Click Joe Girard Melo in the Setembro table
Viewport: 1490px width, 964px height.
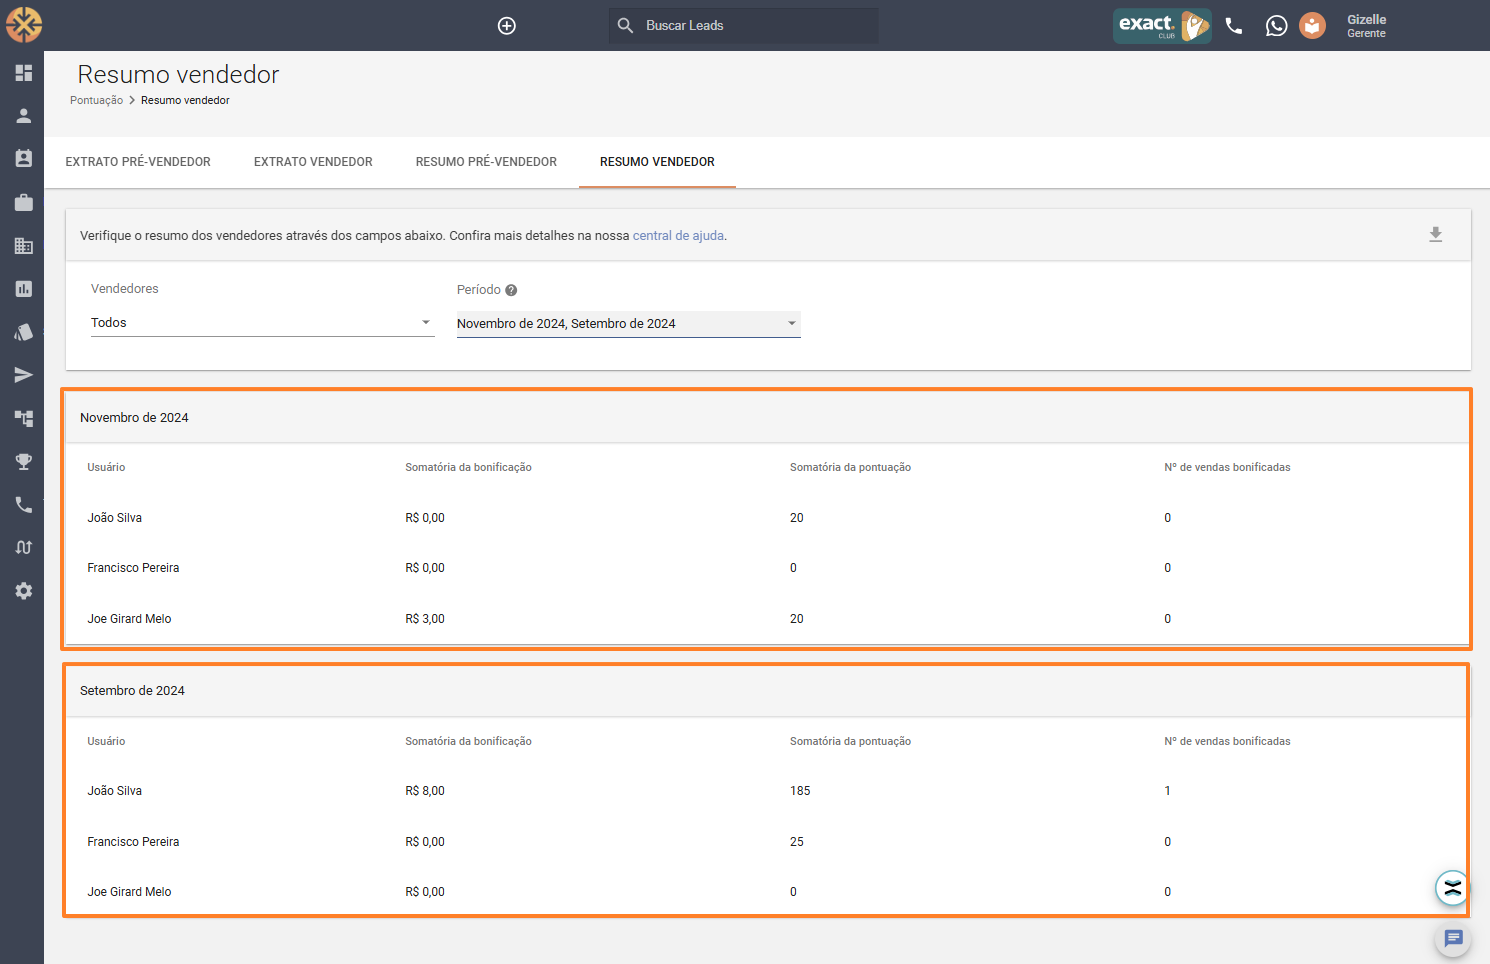[x=129, y=892]
